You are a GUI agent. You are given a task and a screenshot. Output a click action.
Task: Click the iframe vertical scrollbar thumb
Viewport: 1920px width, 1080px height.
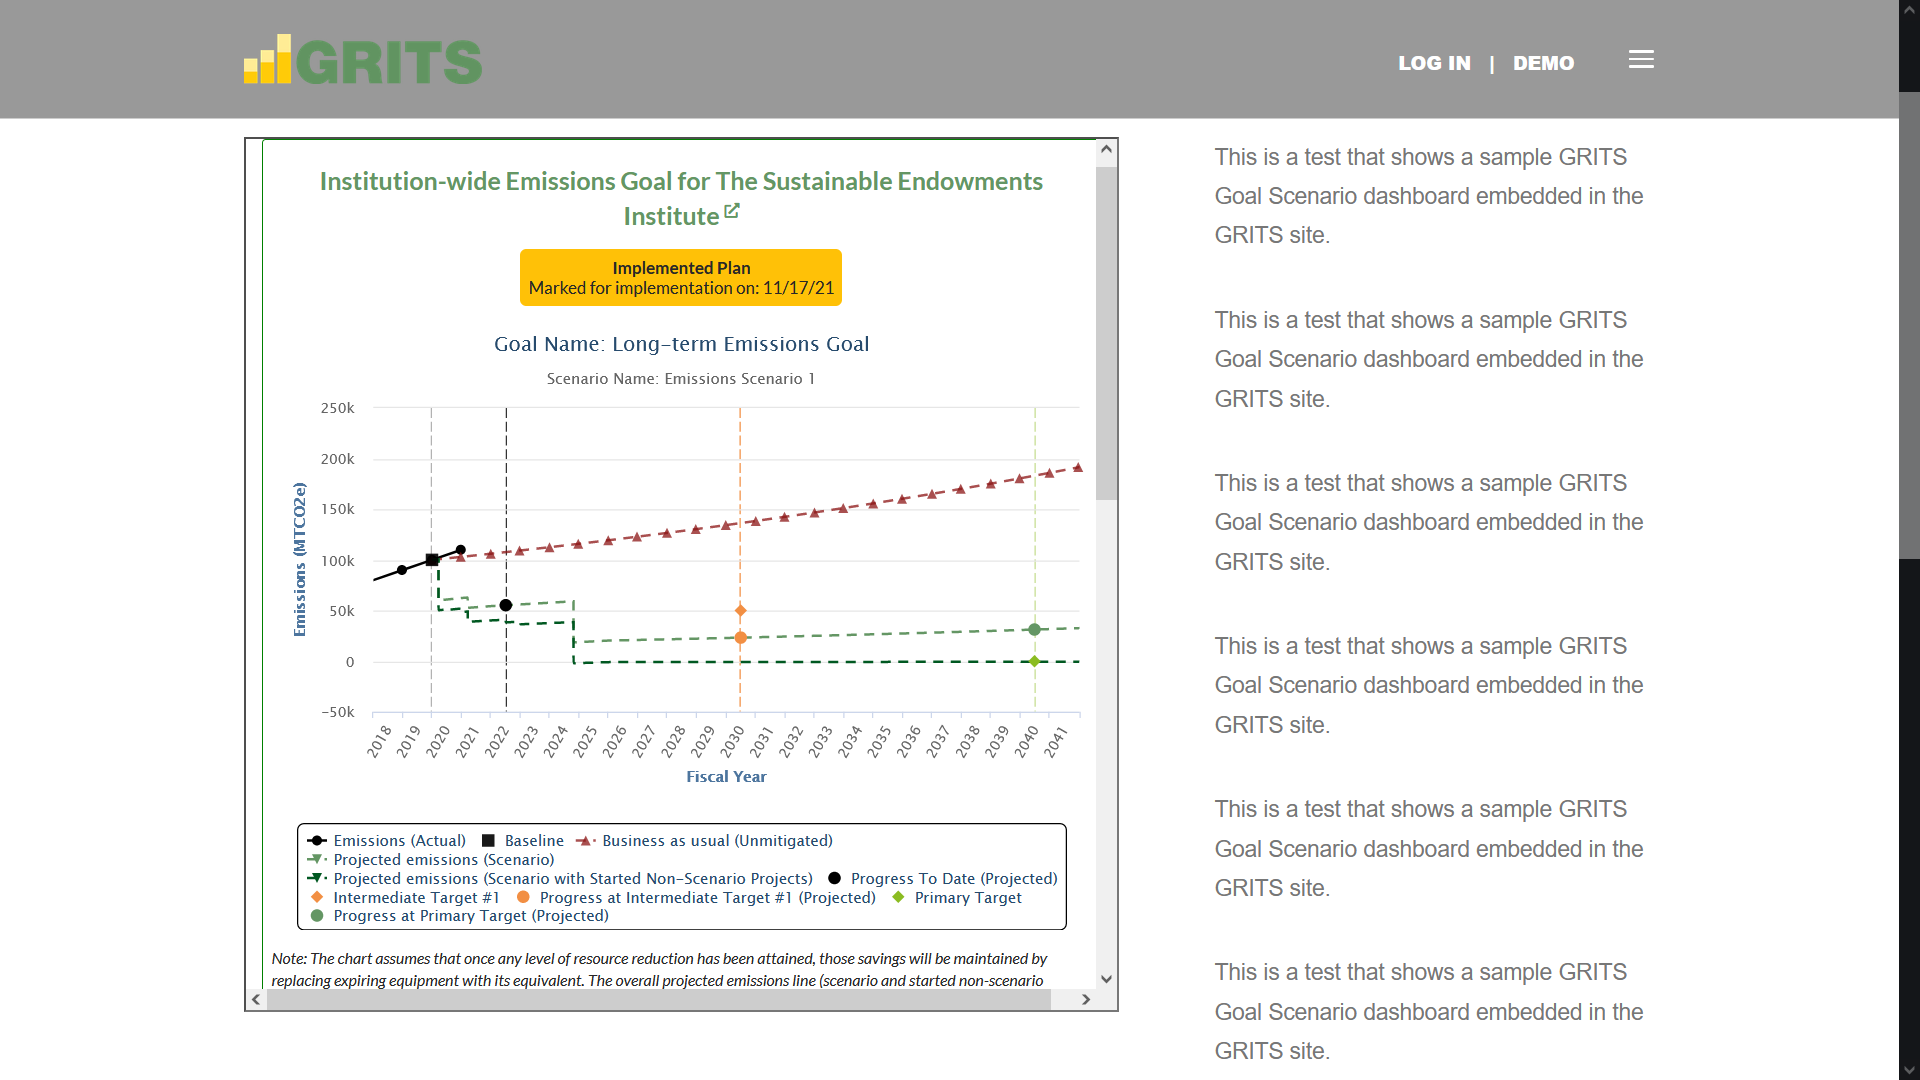tap(1106, 333)
